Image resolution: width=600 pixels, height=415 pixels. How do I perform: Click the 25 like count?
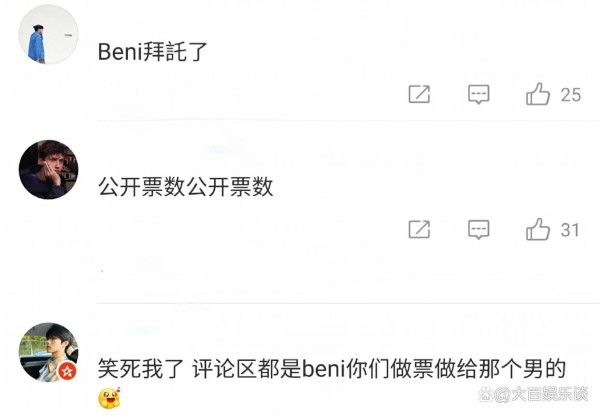[x=571, y=95]
